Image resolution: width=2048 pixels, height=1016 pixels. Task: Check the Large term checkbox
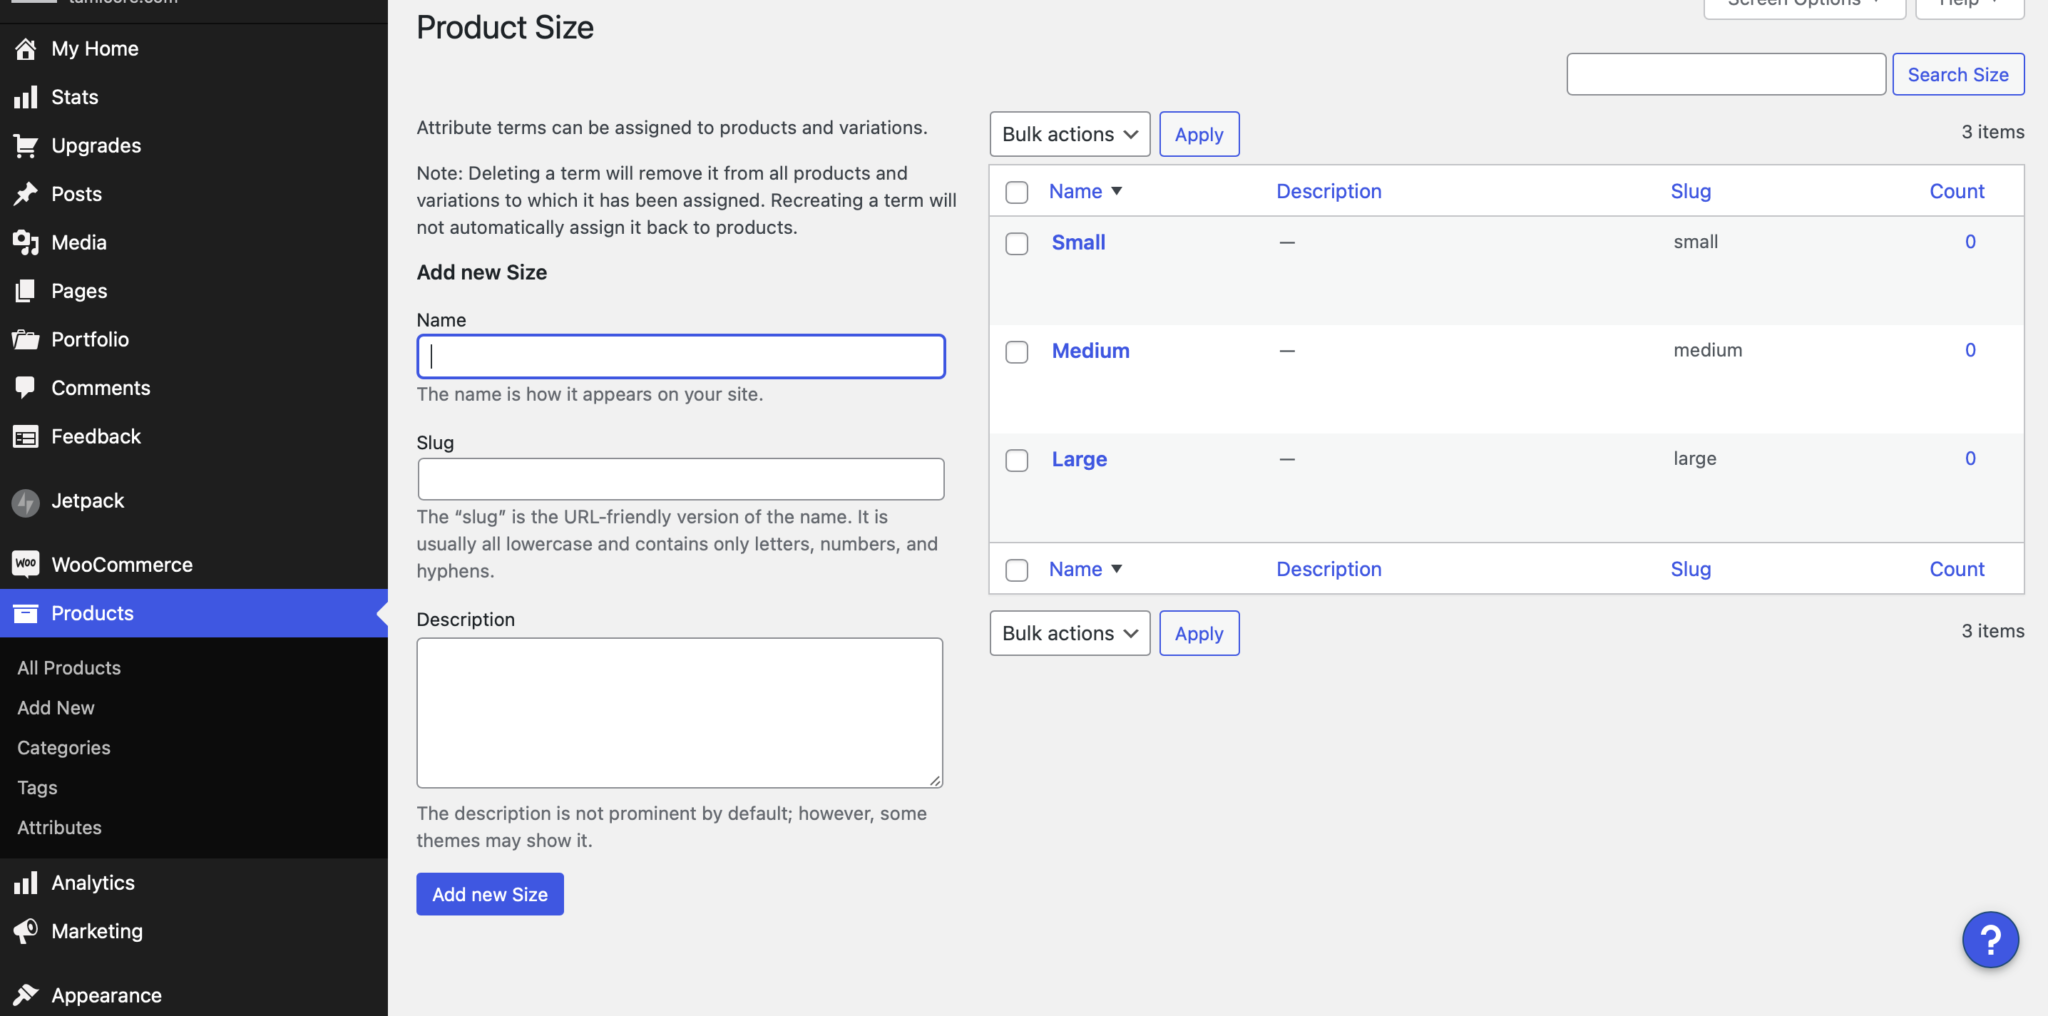(x=1017, y=460)
